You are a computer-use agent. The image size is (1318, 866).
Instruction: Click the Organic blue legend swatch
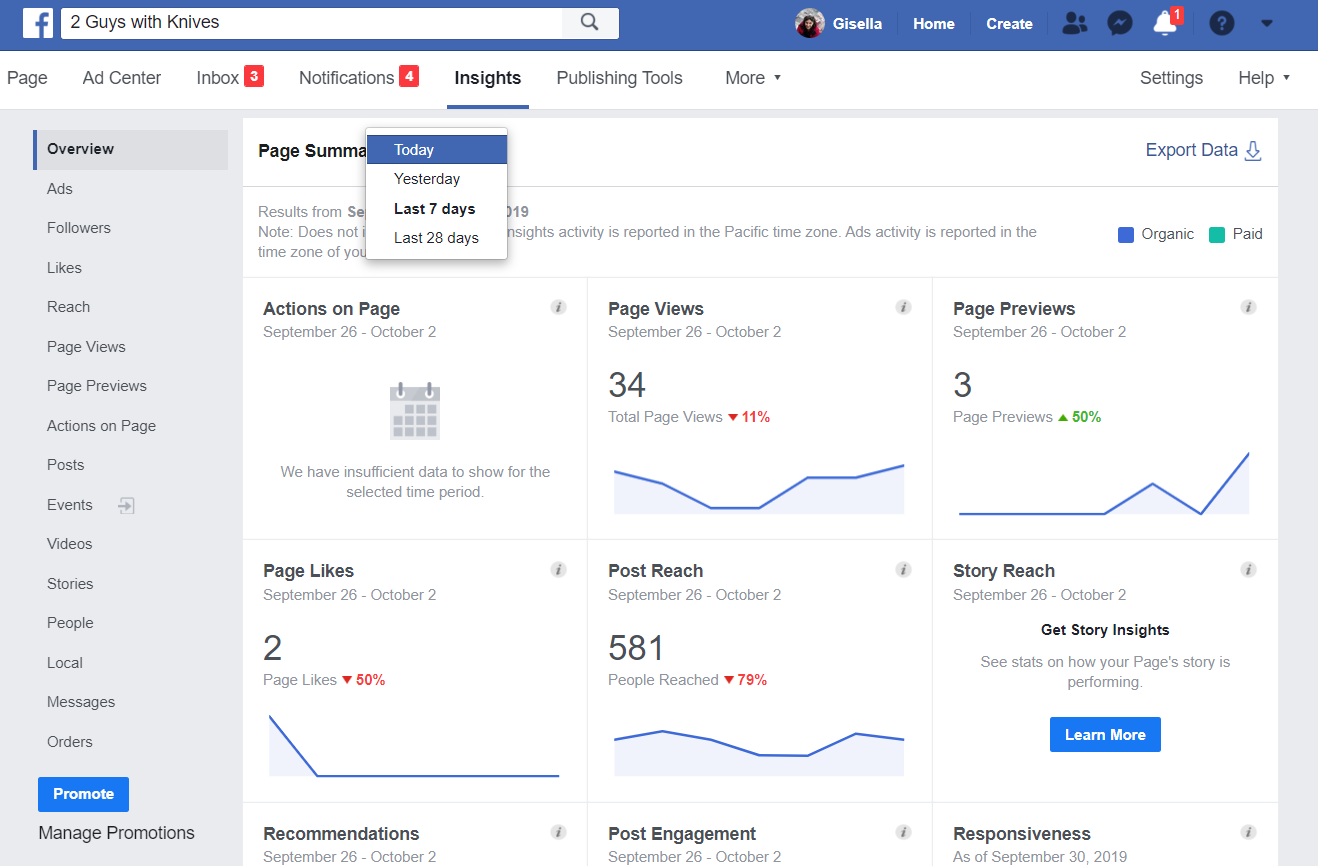[1126, 235]
